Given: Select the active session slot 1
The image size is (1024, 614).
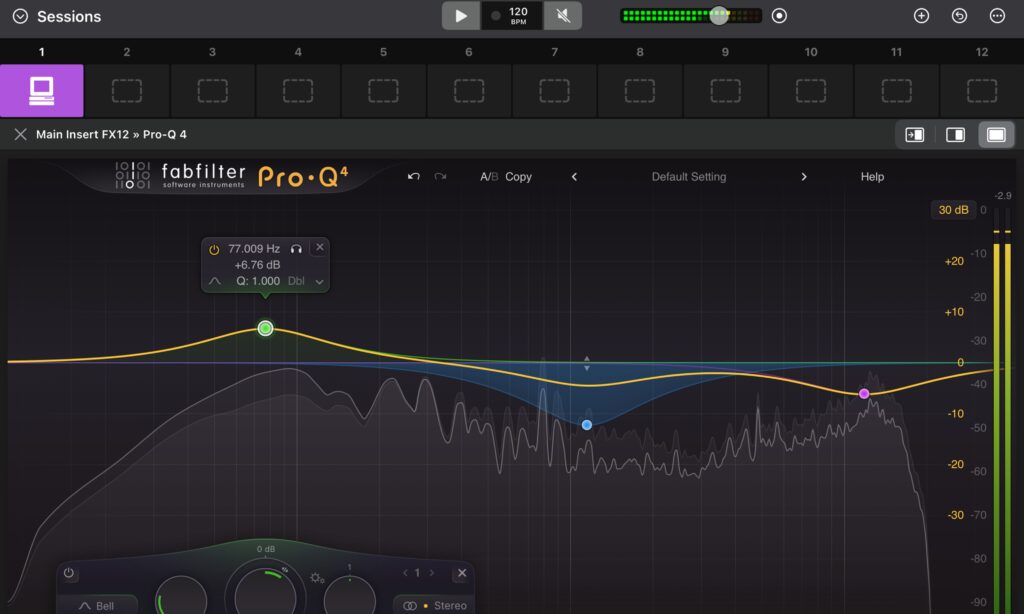Looking at the screenshot, I should [41, 91].
